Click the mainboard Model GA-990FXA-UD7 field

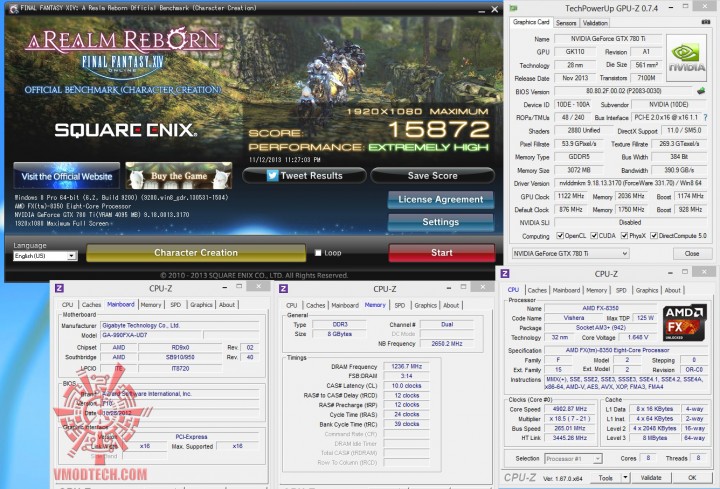pyautogui.click(x=151, y=335)
